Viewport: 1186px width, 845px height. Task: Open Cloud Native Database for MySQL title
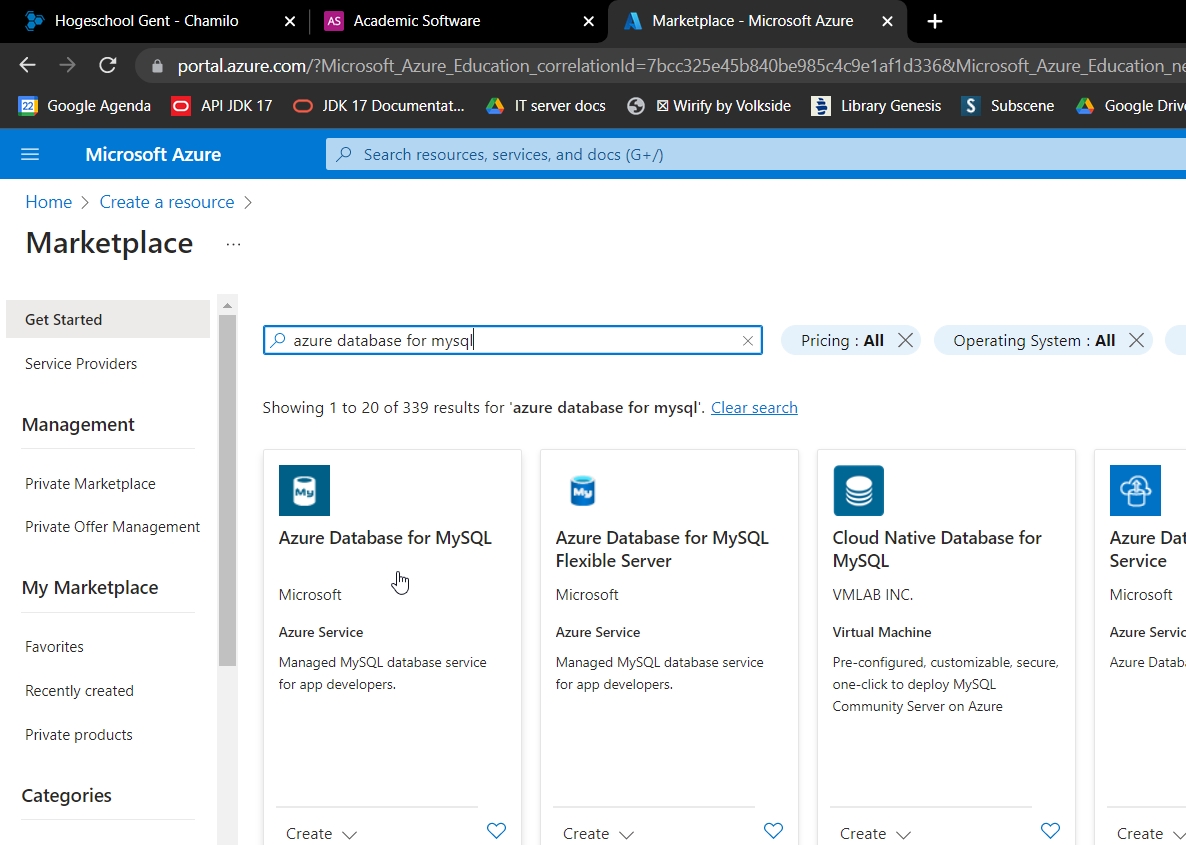click(937, 549)
